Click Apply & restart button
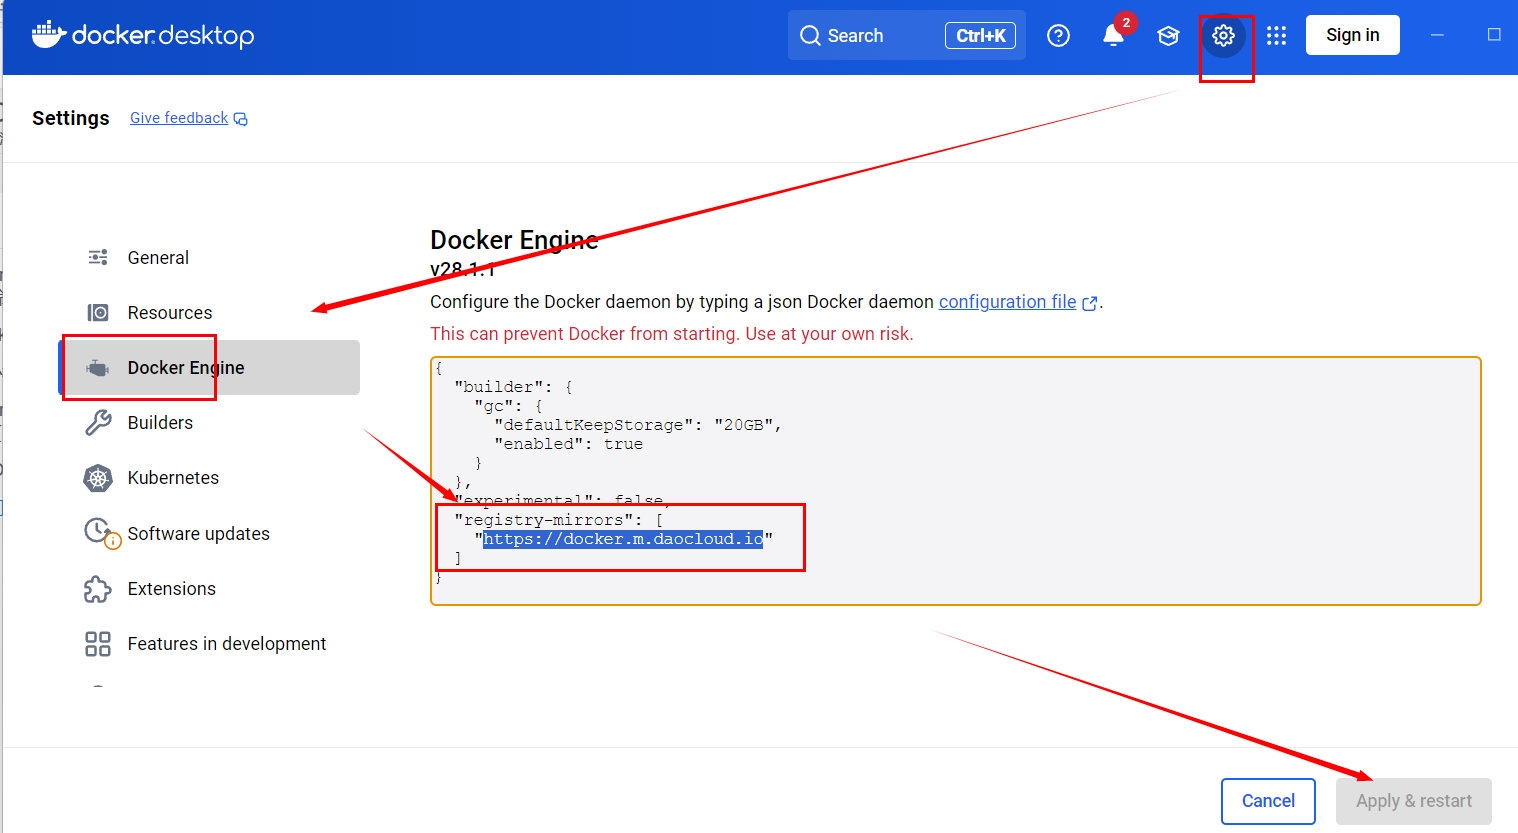This screenshot has height=833, width=1518. 1414,801
